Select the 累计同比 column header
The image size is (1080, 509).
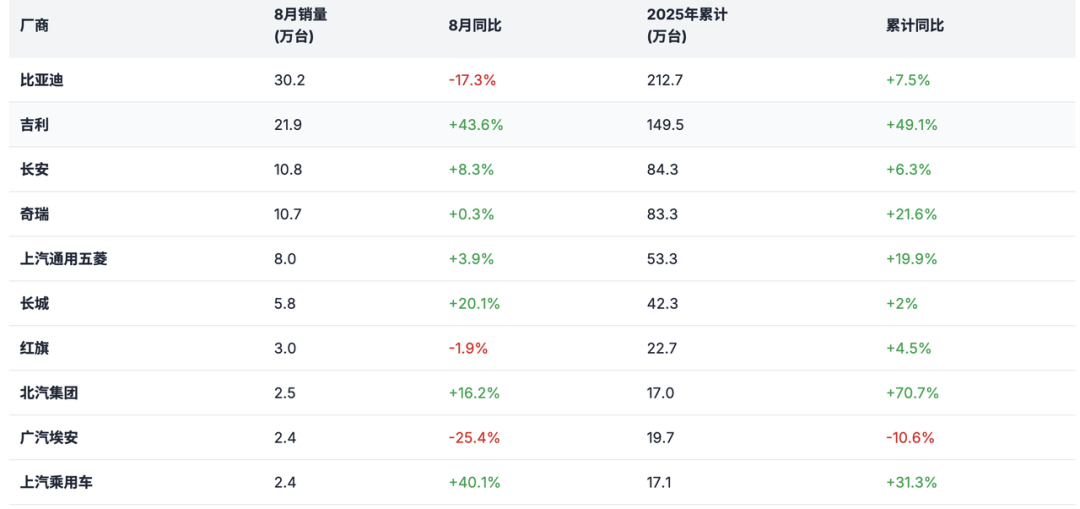(x=914, y=25)
